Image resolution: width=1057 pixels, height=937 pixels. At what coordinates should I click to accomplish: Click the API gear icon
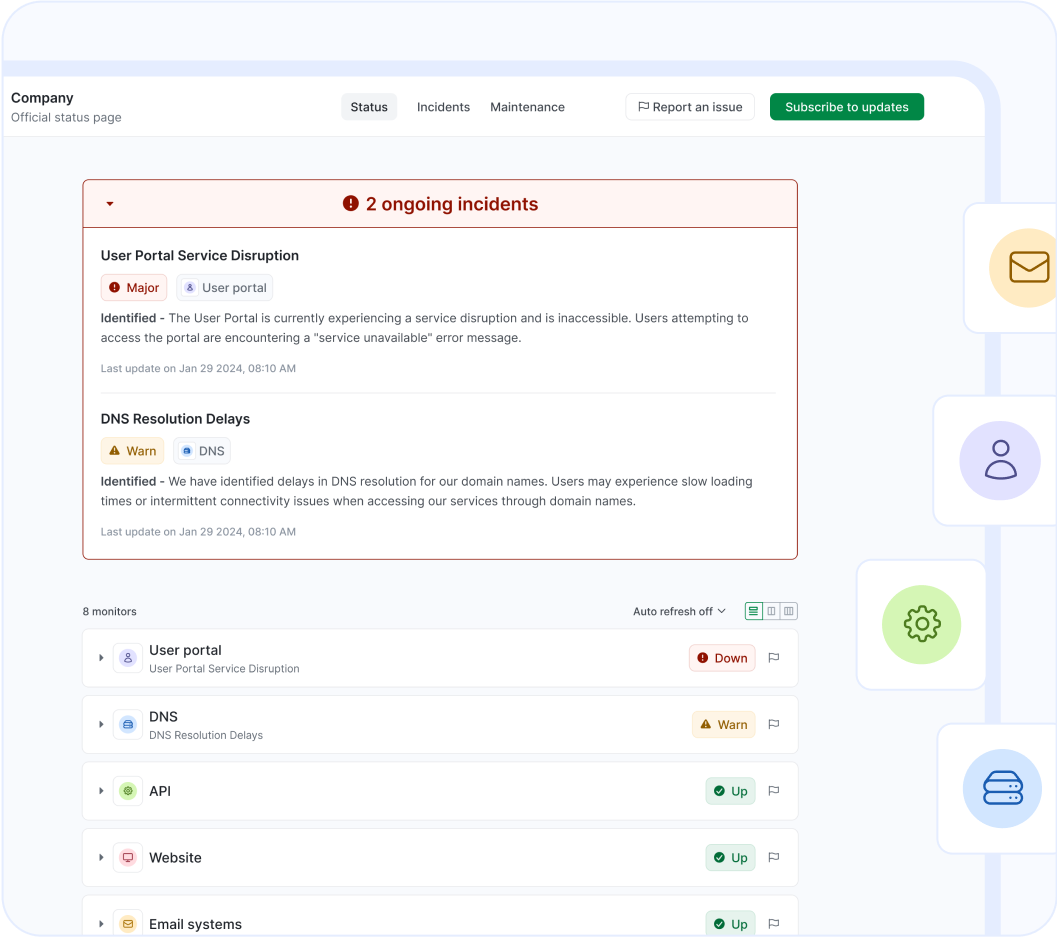(127, 790)
